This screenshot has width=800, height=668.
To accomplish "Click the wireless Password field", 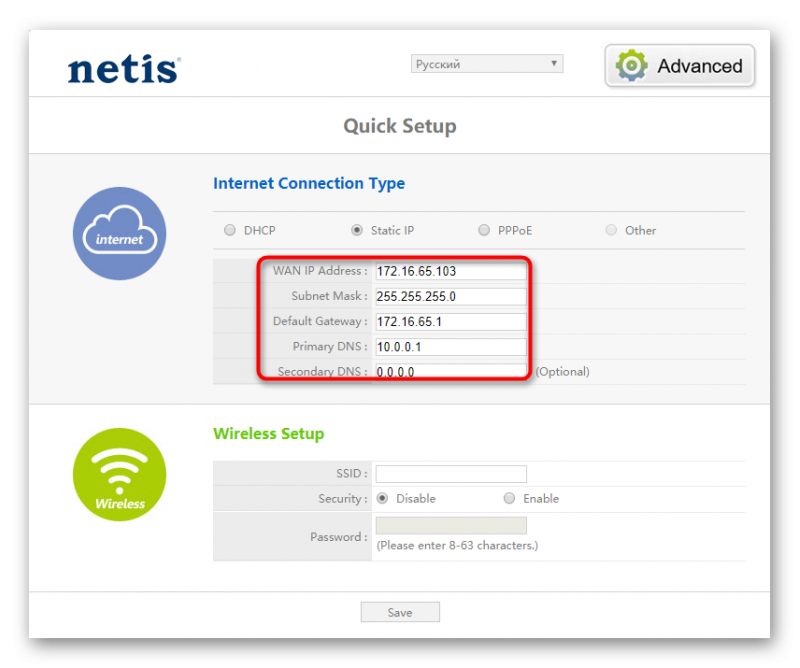I will pyautogui.click(x=451, y=525).
